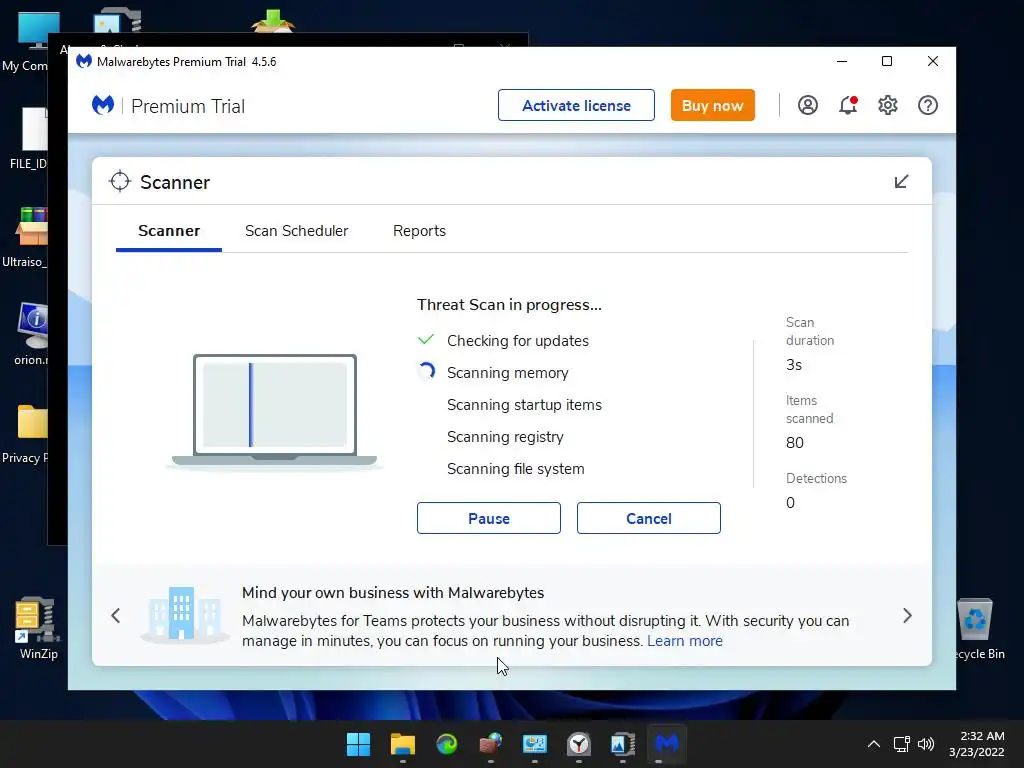The width and height of the screenshot is (1024, 768).
Task: Click the picture document taskbar icon
Action: tap(623, 744)
